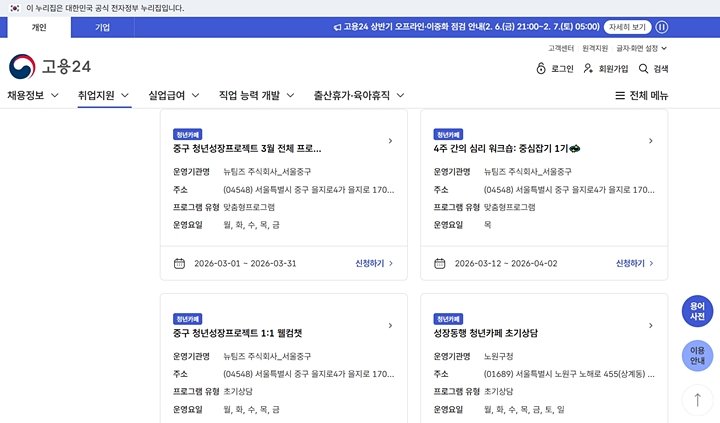Click 운영요일 value 목 in 심리 워크숍 card
The height and width of the screenshot is (423, 720).
[x=487, y=225]
